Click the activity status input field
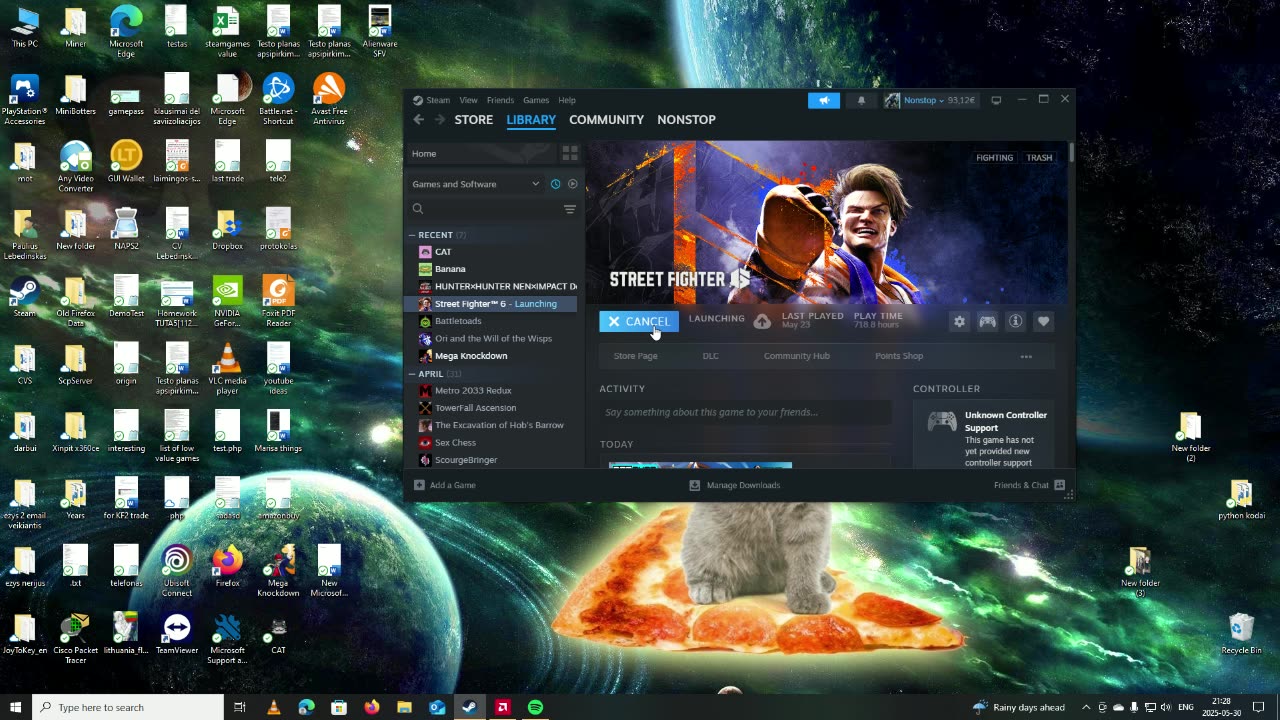 pos(745,412)
